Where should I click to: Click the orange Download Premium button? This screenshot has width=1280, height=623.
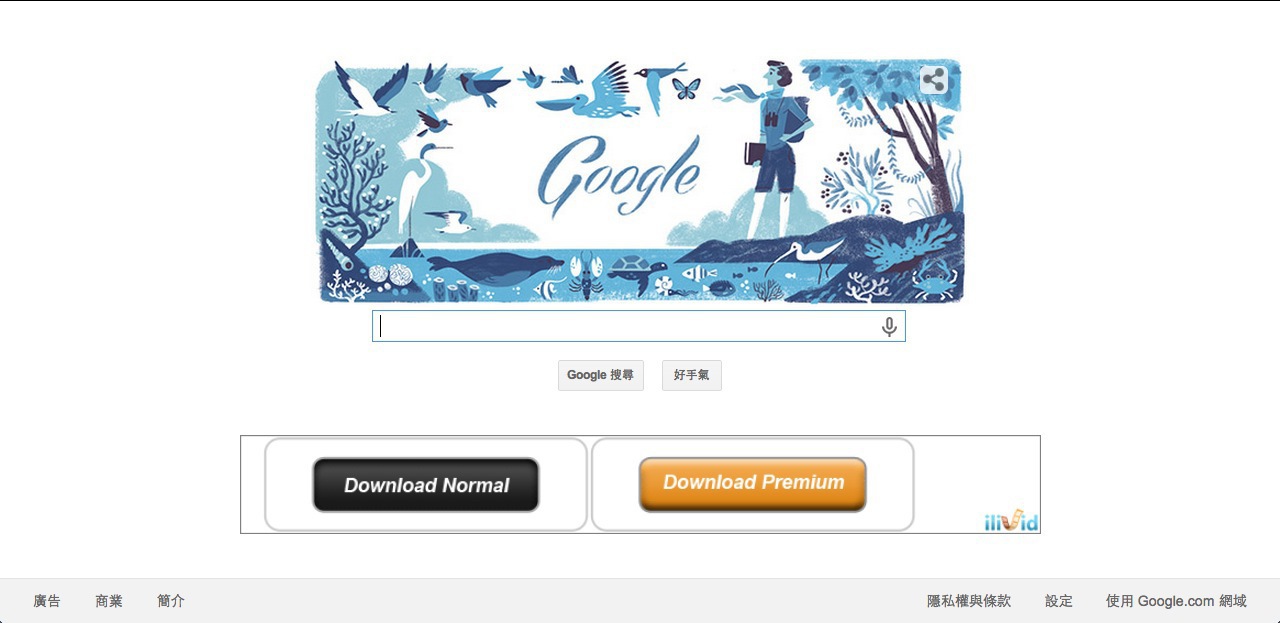tap(753, 484)
